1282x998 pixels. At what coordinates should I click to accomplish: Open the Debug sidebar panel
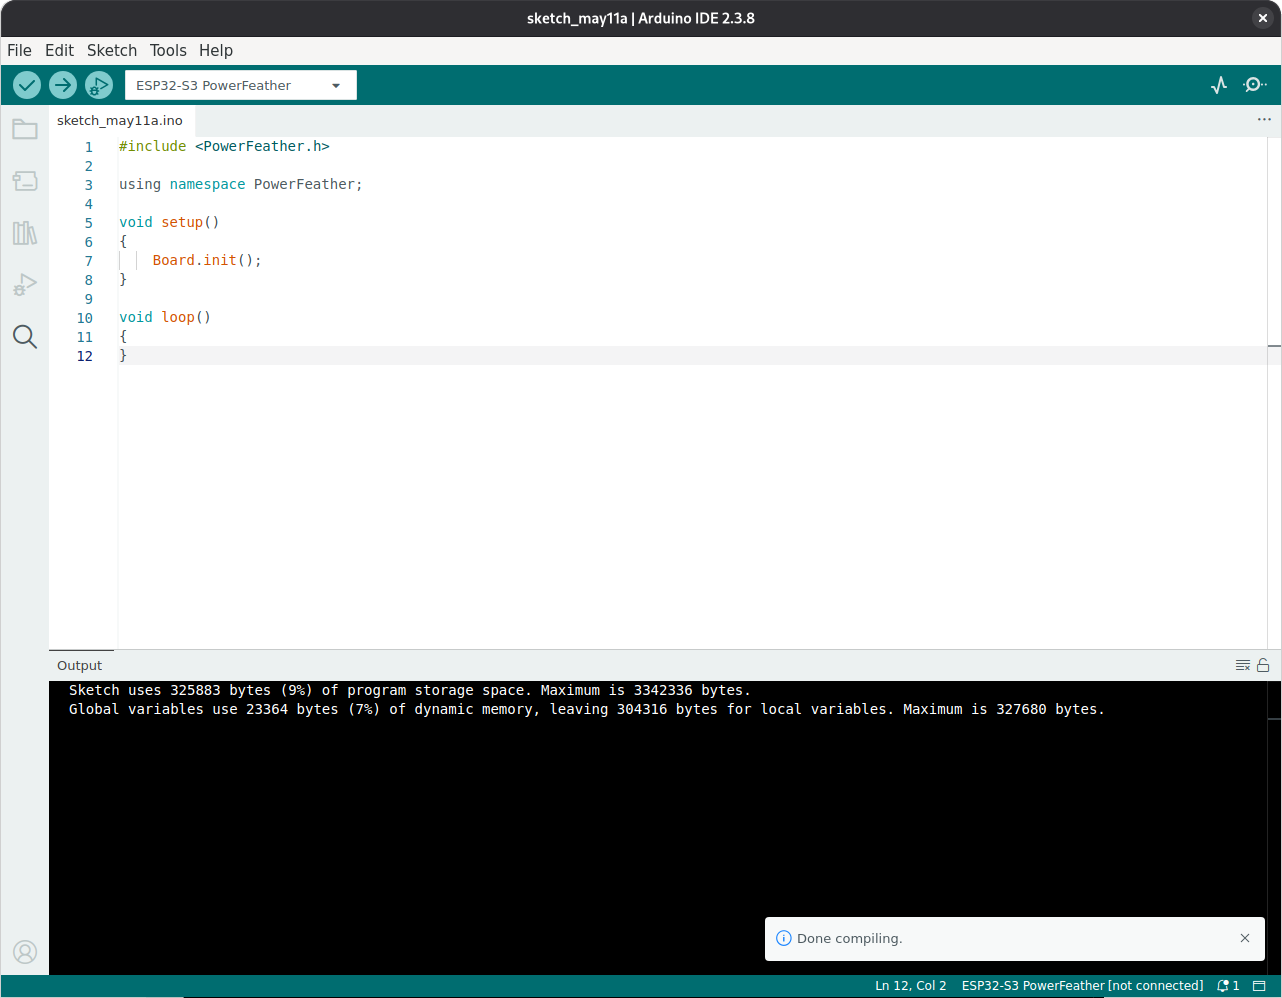[x=25, y=285]
